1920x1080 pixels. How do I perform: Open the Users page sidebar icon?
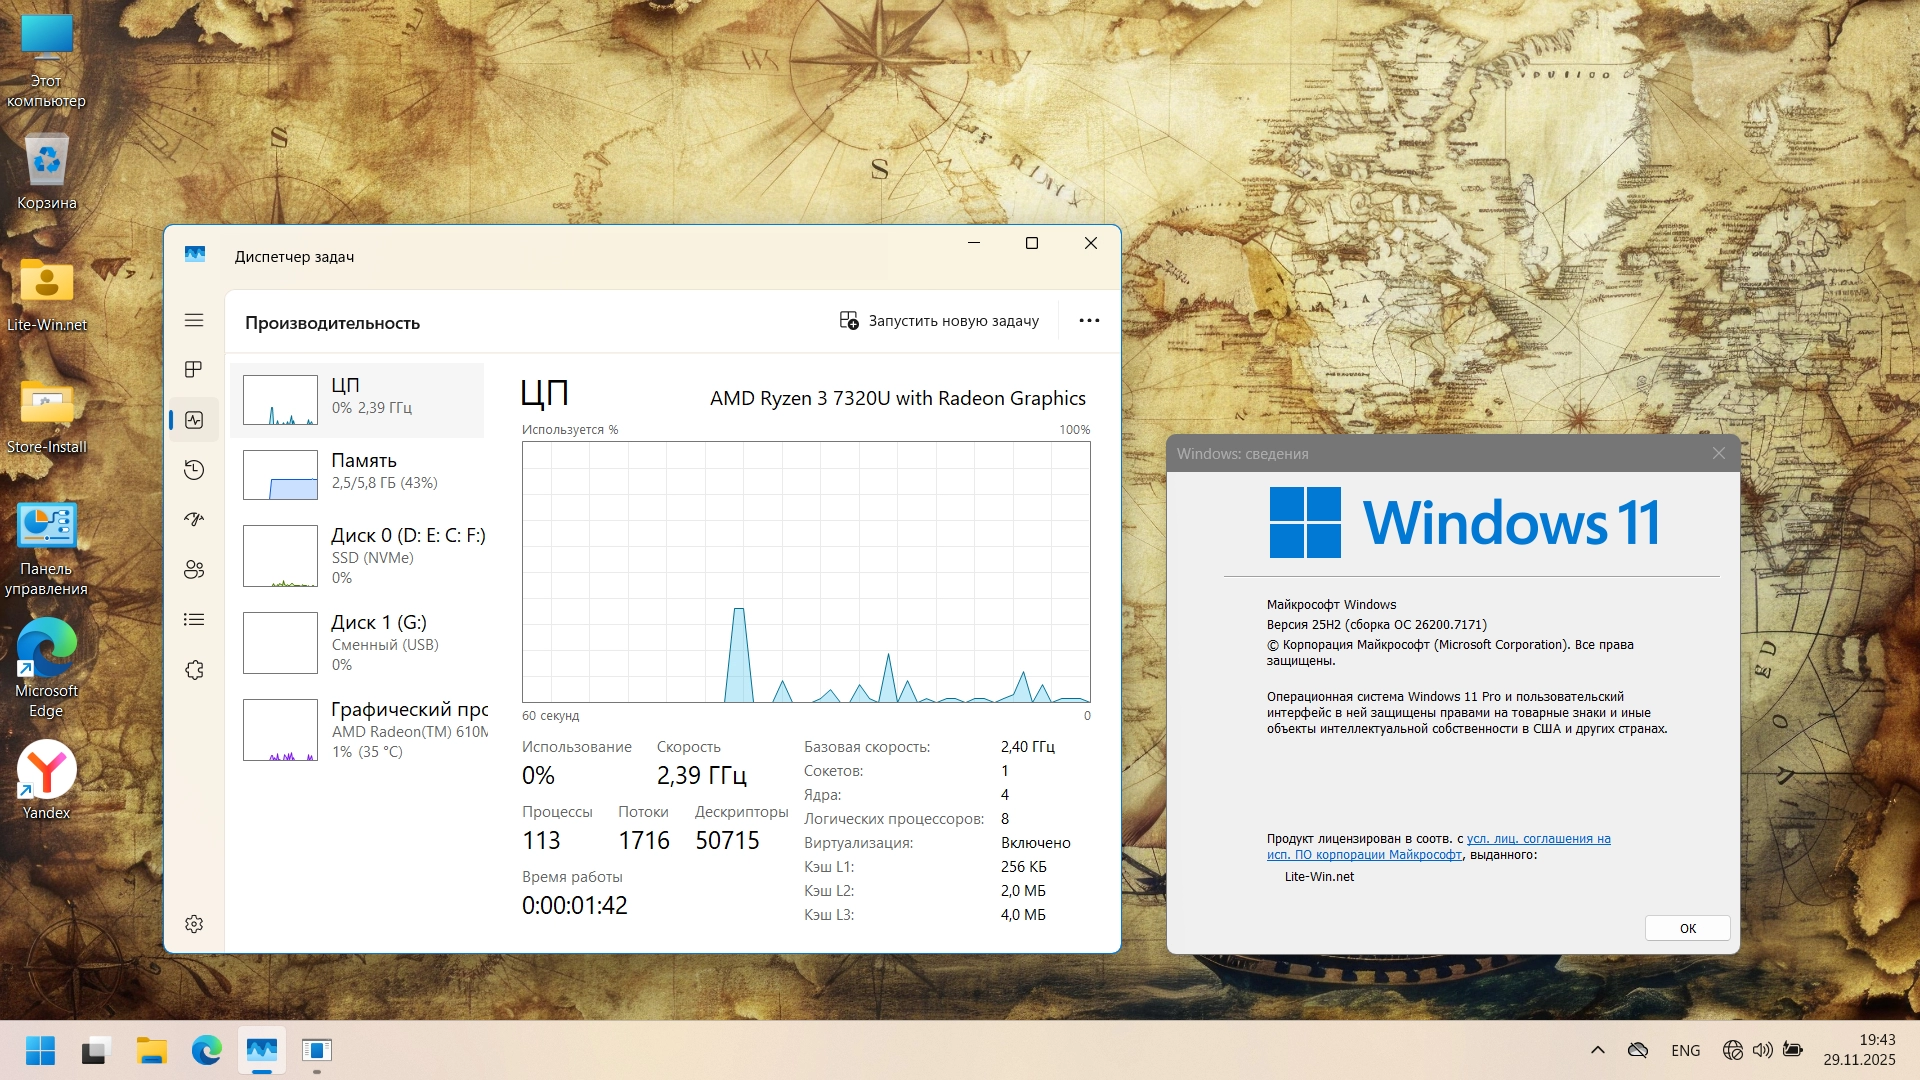194,569
